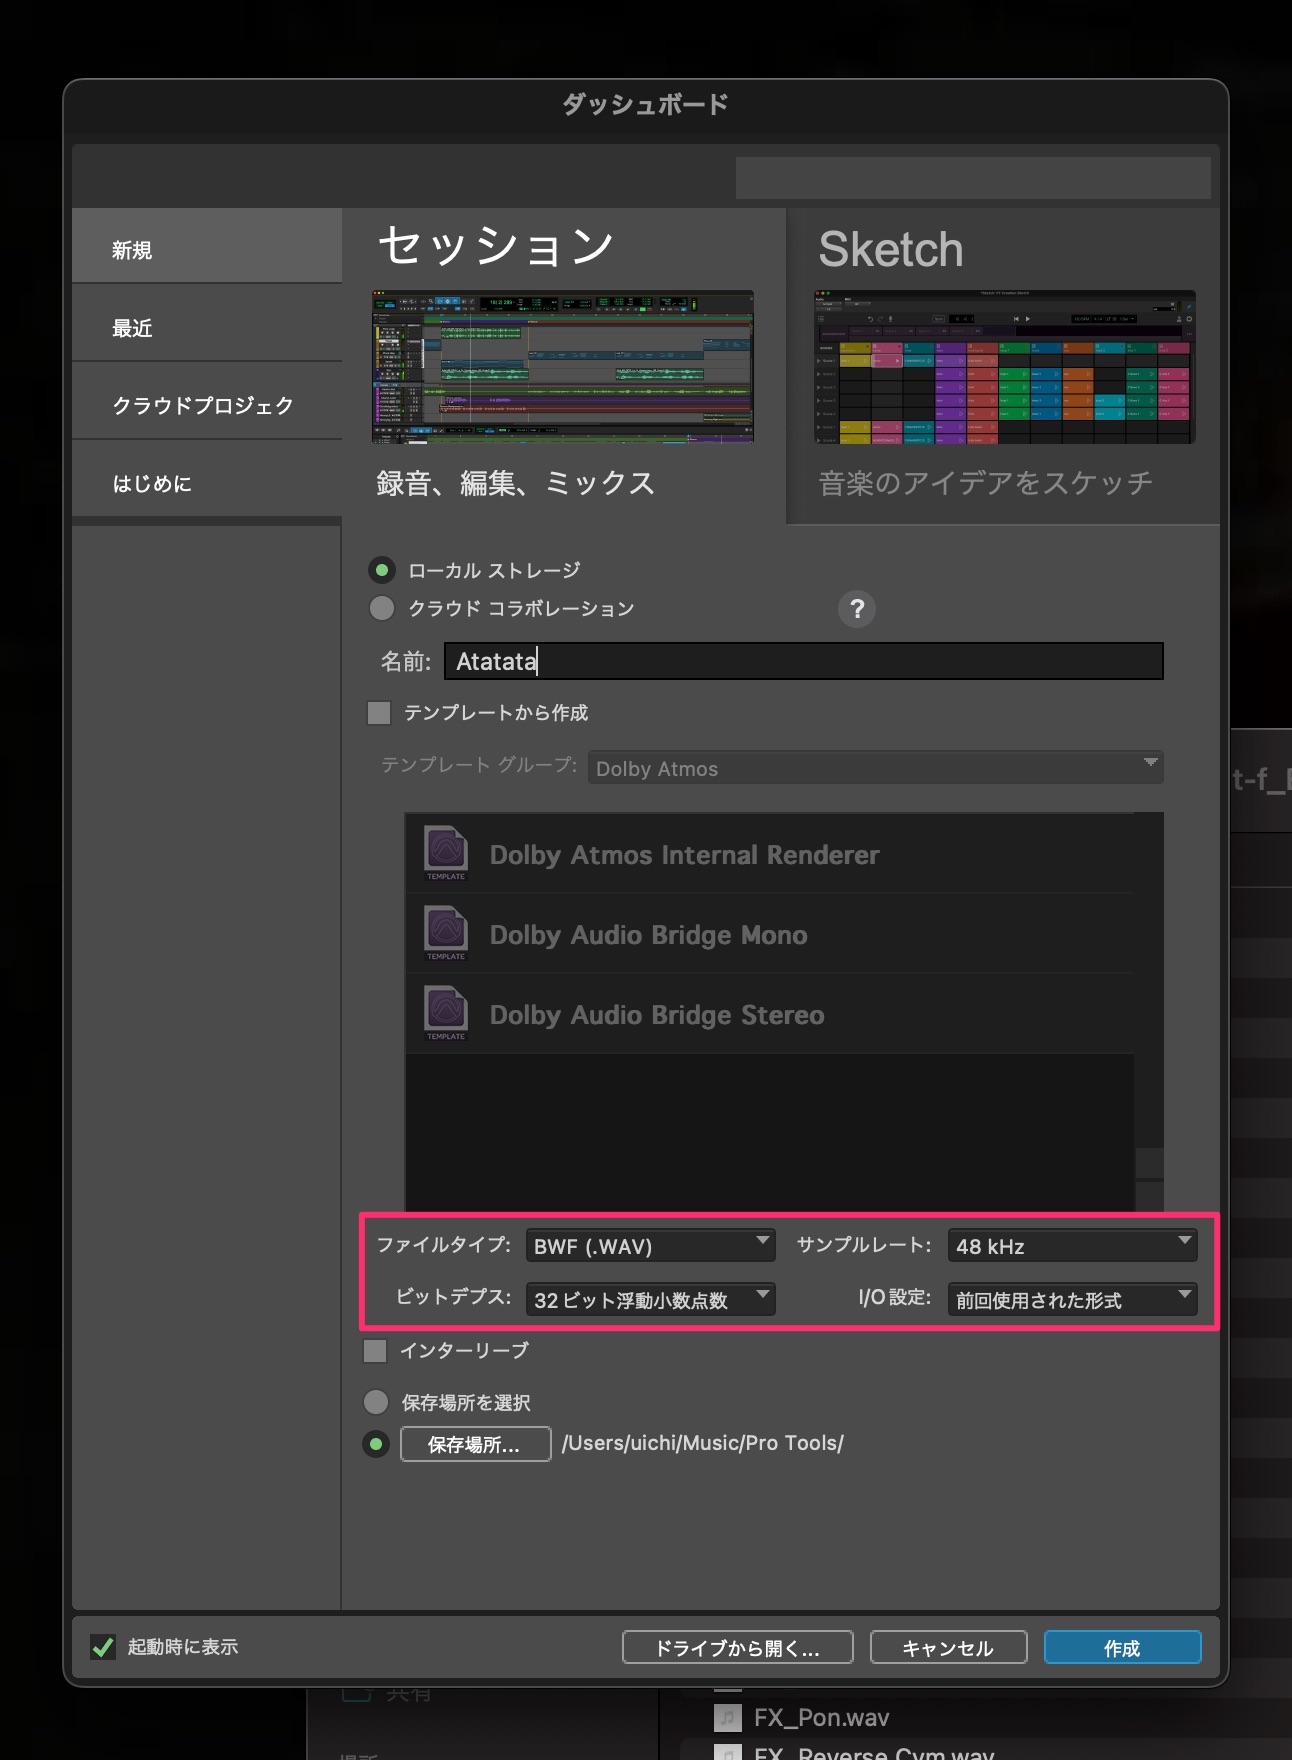The image size is (1292, 1760).
Task: Click the 録音、編集、ミックス caption
Action: [516, 483]
